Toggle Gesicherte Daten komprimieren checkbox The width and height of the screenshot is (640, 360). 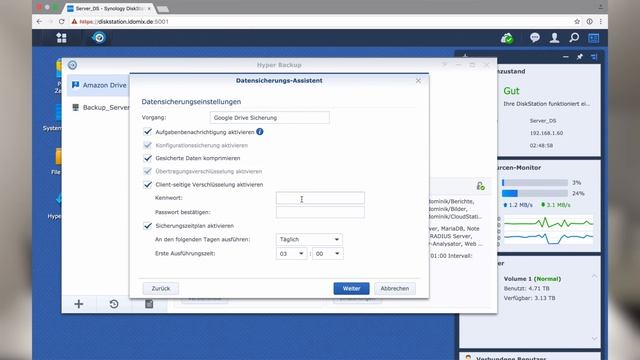click(147, 158)
